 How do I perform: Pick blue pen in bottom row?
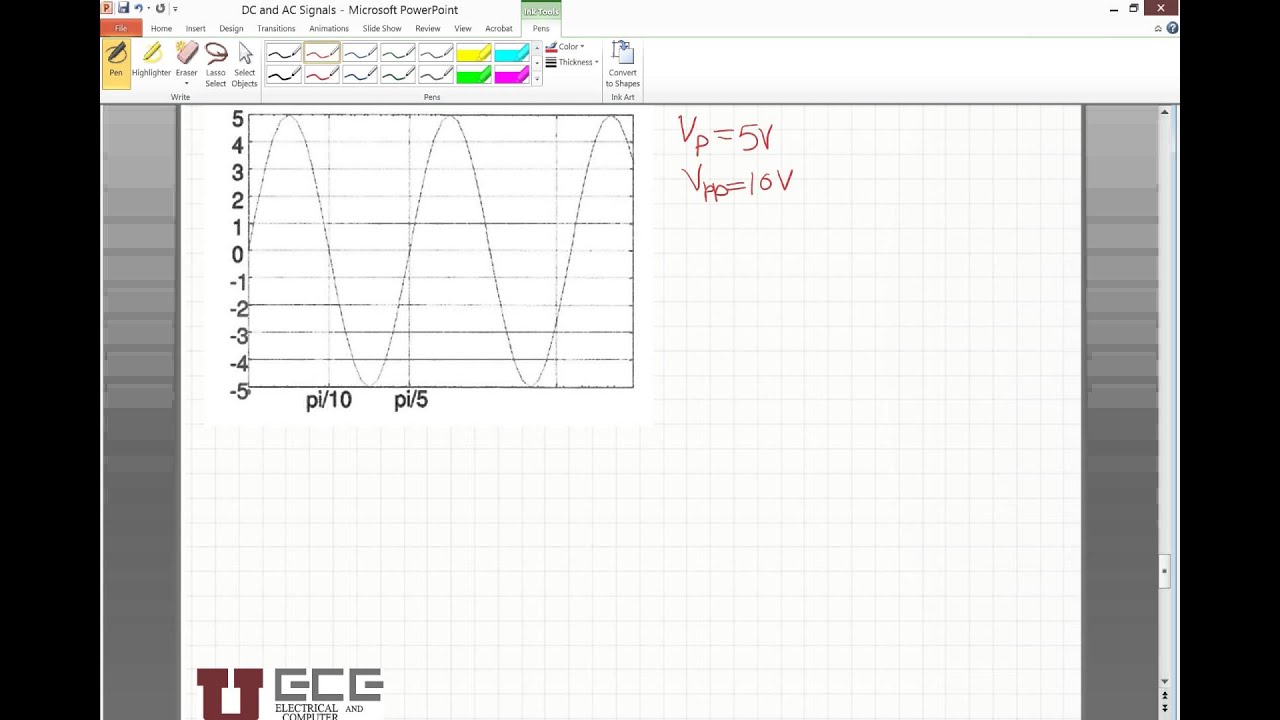360,75
